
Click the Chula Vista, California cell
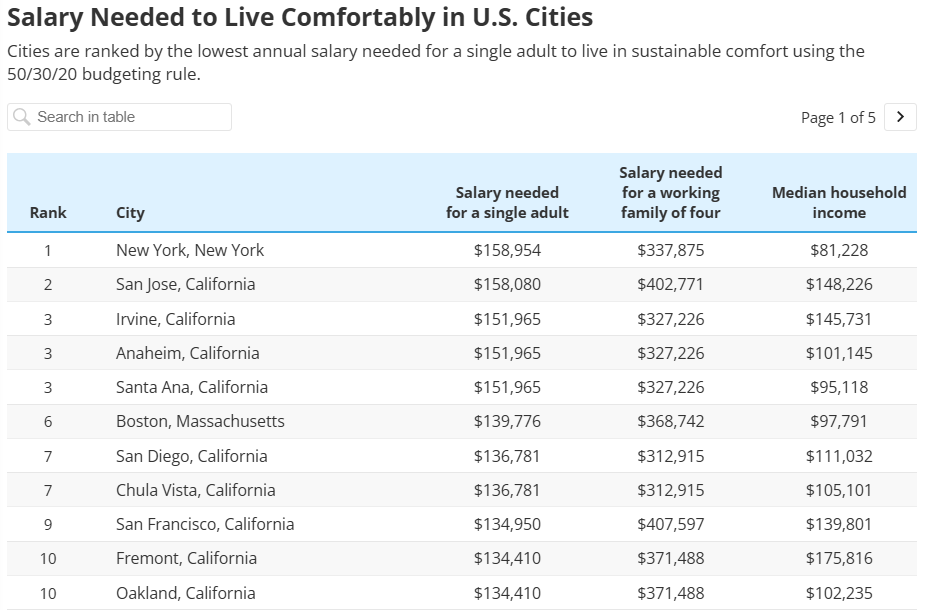(195, 490)
